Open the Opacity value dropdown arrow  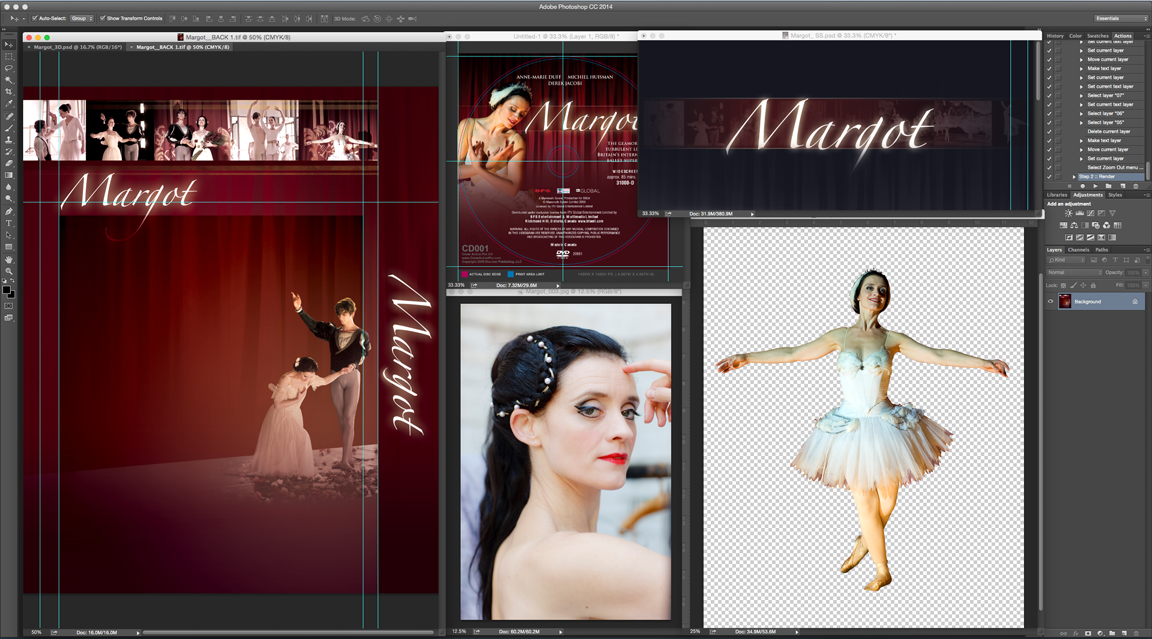[x=1145, y=272]
